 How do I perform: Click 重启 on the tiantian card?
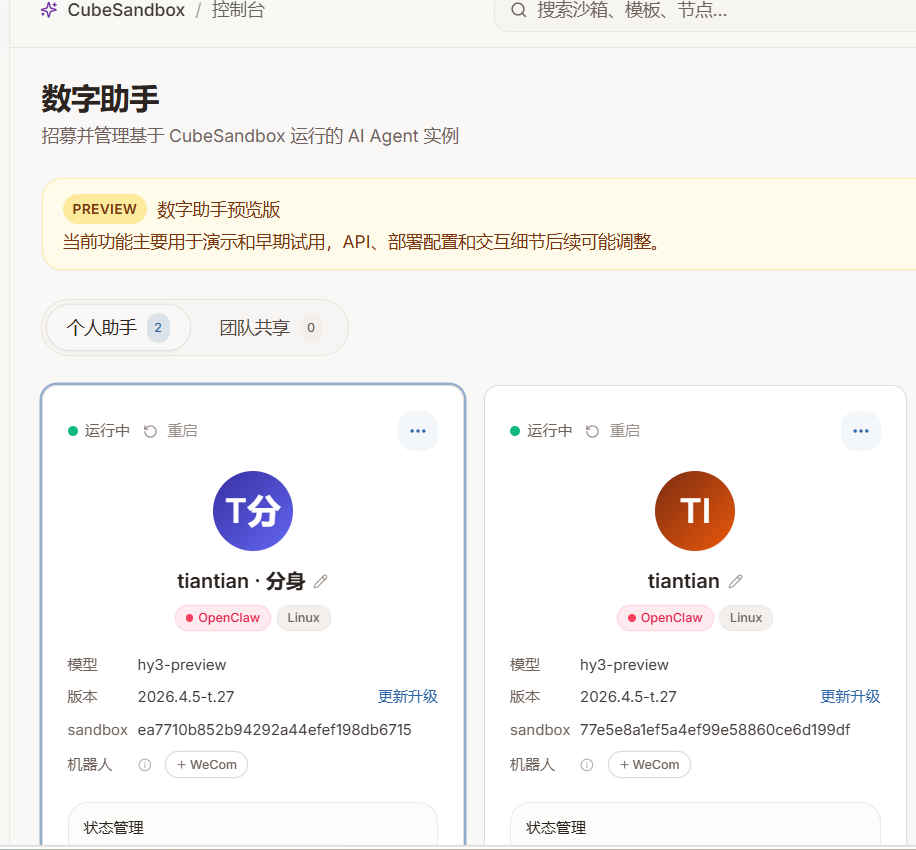click(x=624, y=431)
